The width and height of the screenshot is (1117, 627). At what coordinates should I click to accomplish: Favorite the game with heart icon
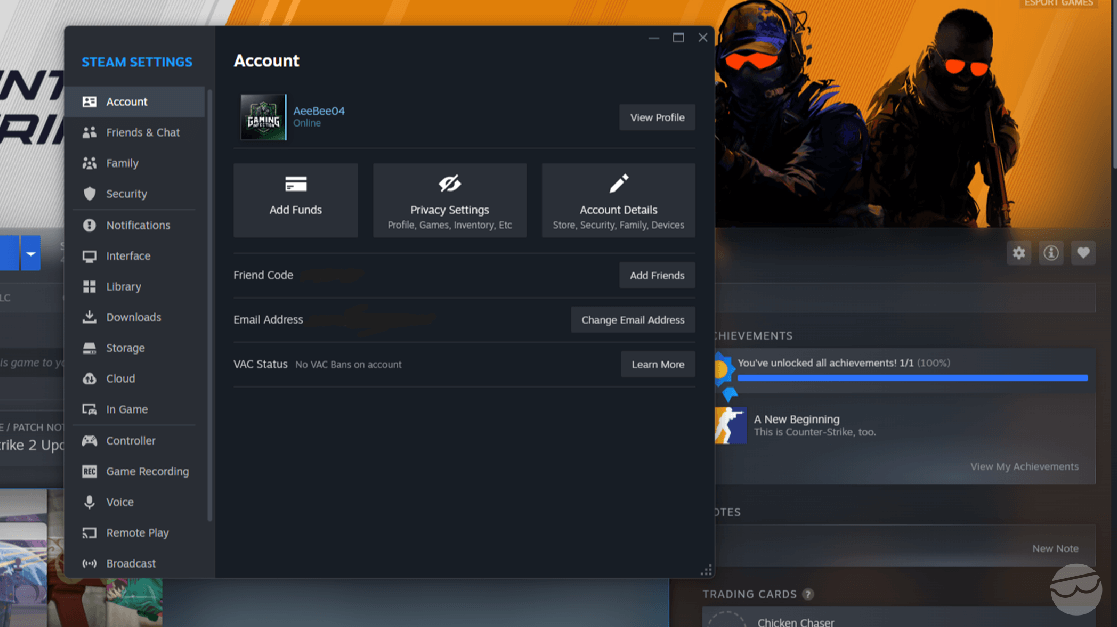(x=1084, y=253)
